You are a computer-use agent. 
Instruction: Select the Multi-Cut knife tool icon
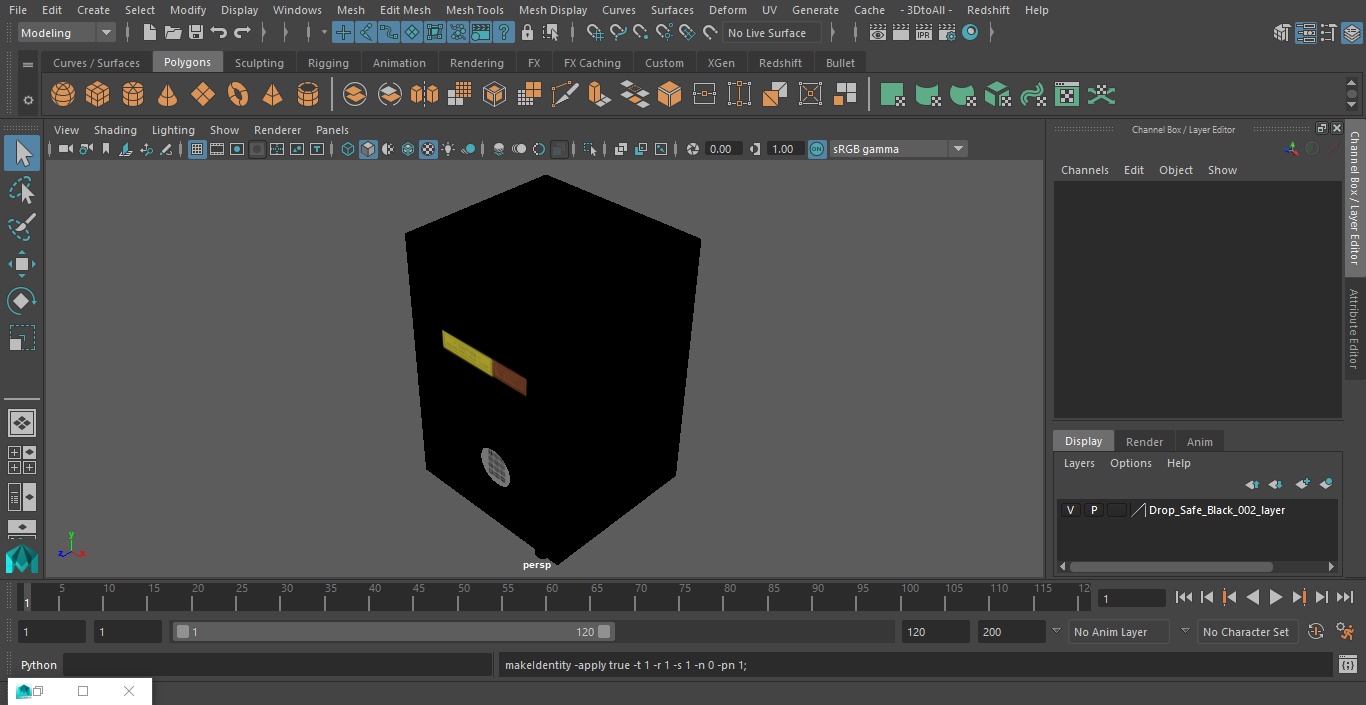pos(565,95)
